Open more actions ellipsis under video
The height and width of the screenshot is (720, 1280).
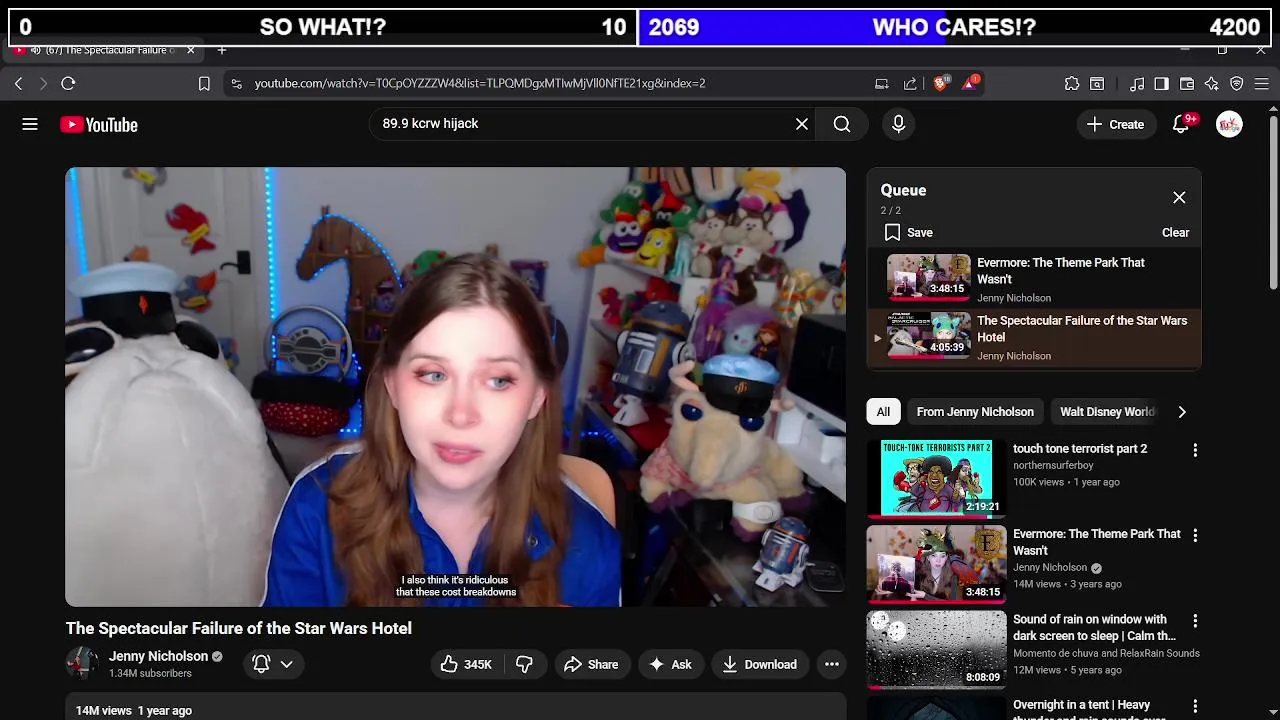coord(831,665)
